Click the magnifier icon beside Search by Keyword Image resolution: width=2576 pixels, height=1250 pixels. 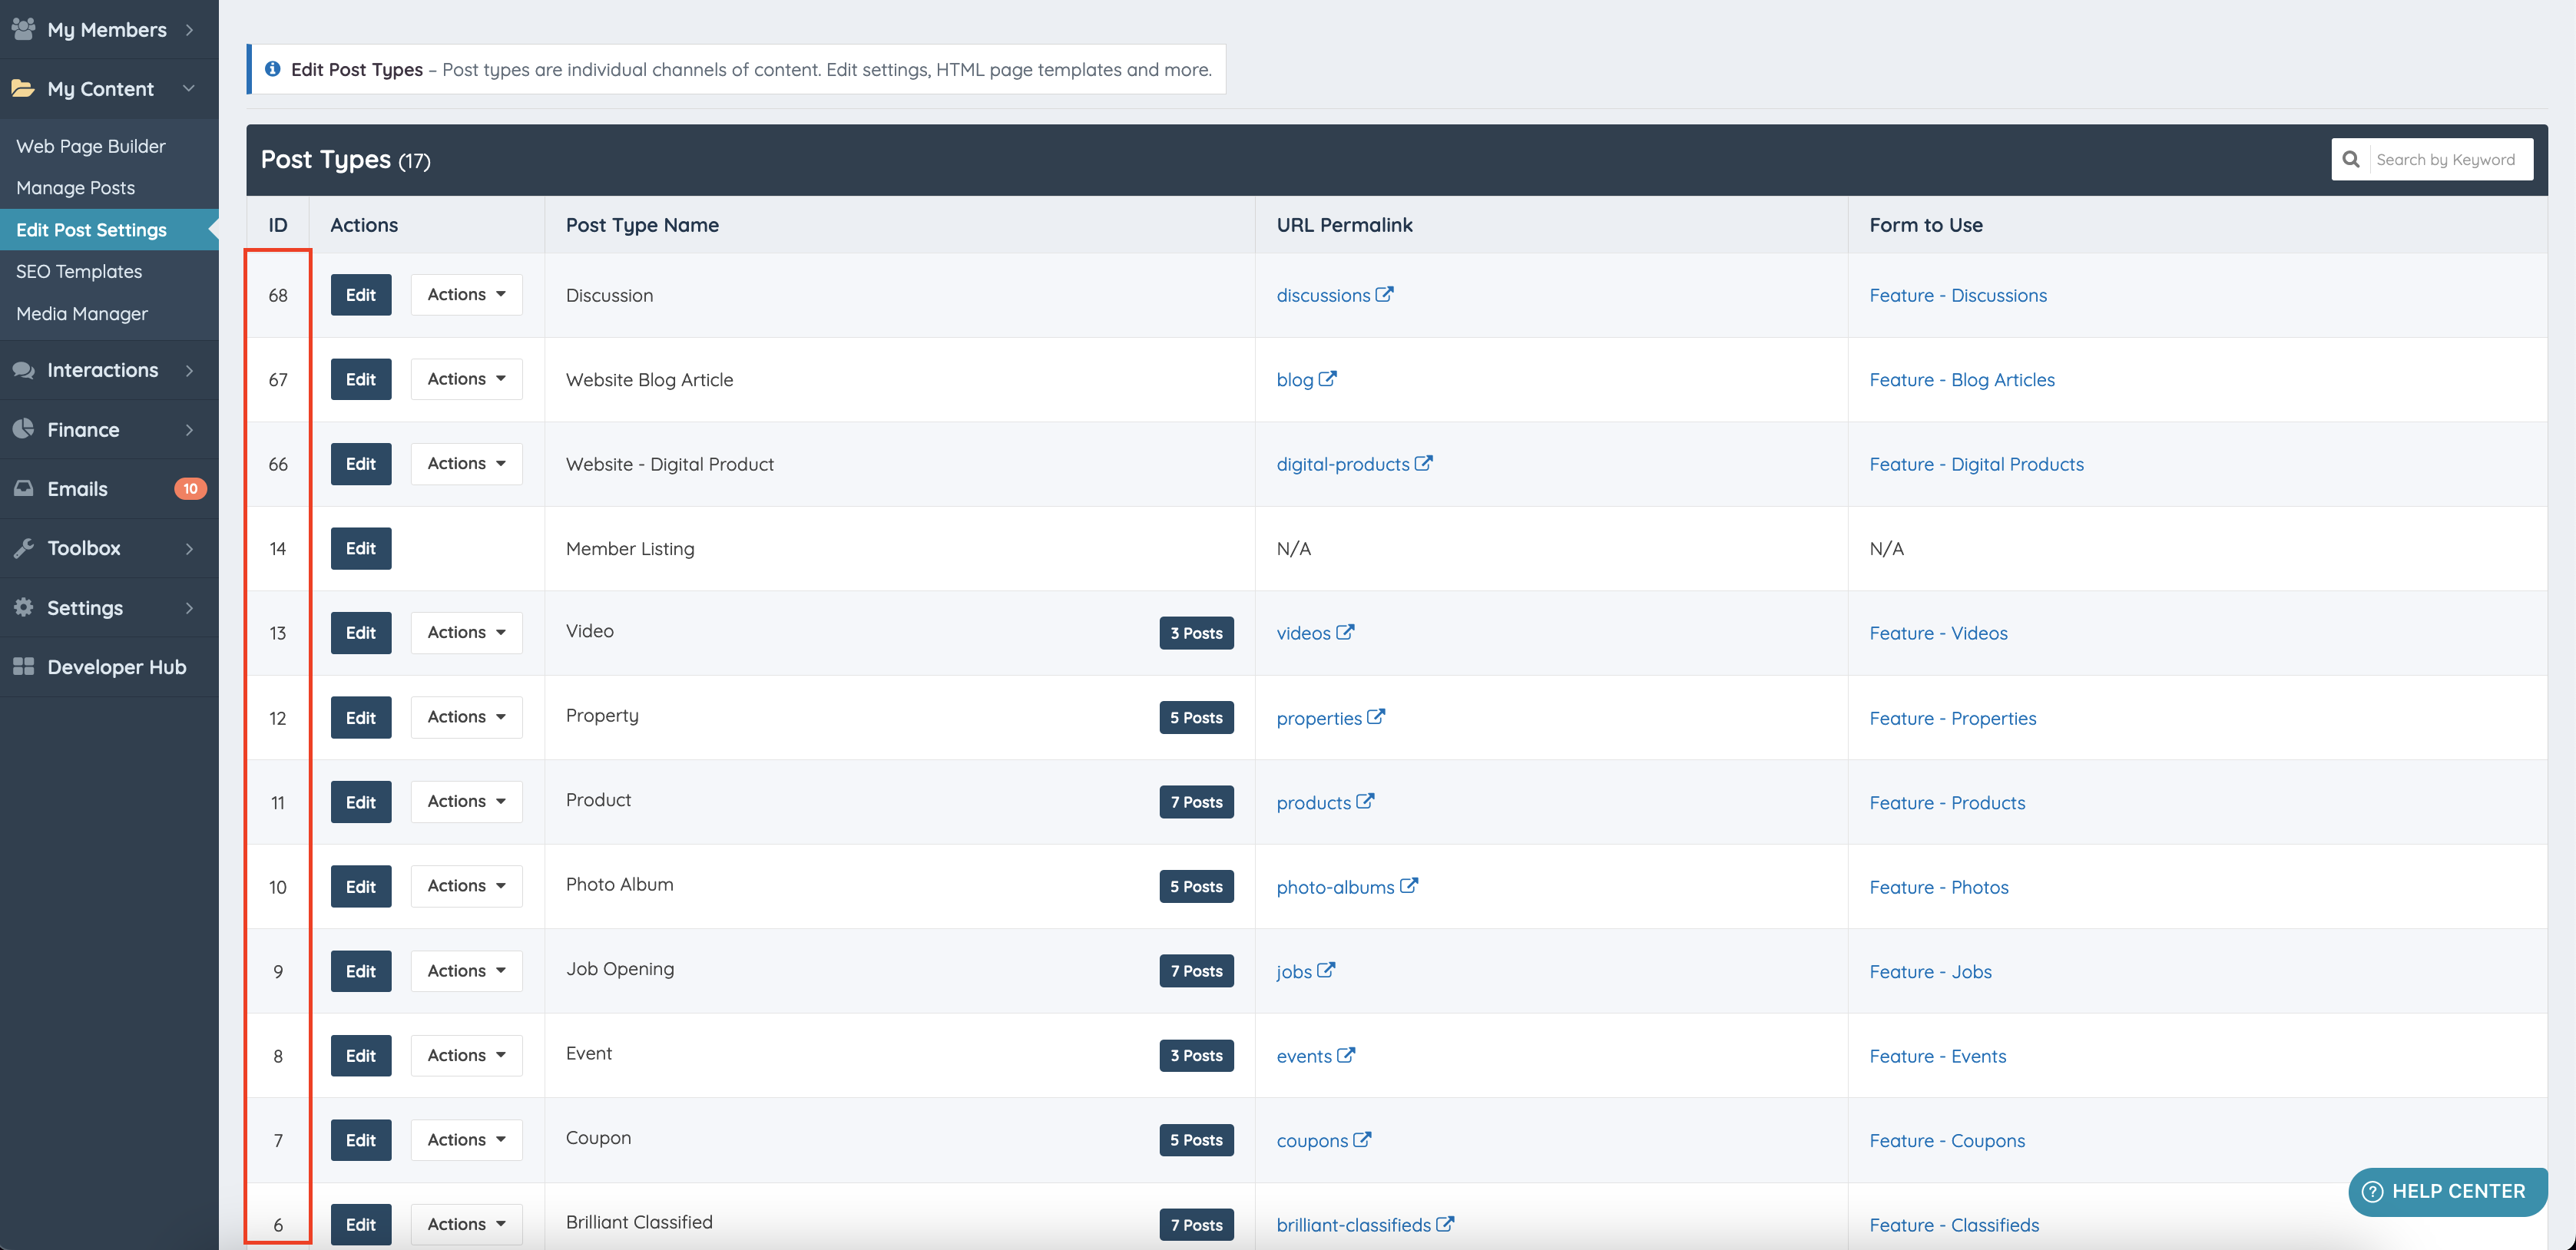2351,159
